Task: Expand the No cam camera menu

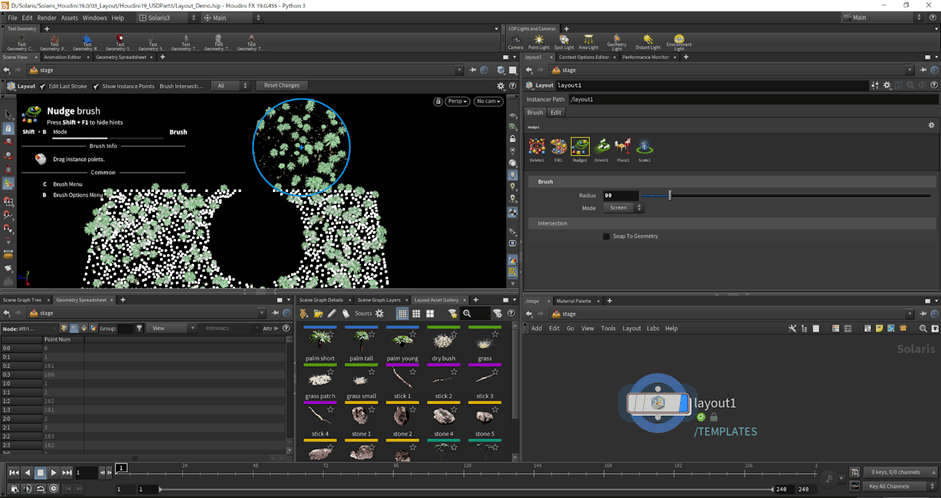Action: click(488, 101)
